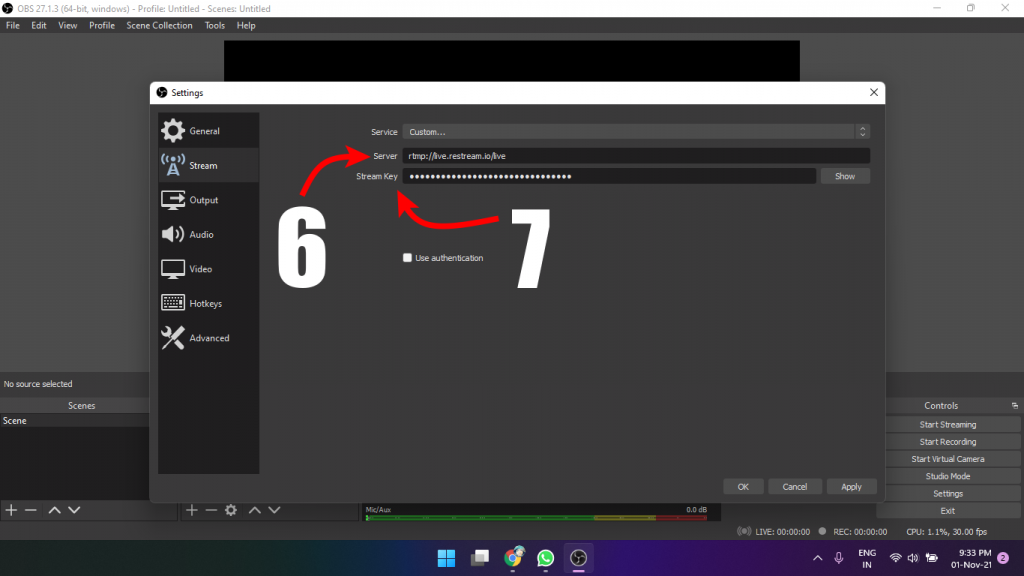Enable the Use authentication checkbox

click(x=407, y=258)
